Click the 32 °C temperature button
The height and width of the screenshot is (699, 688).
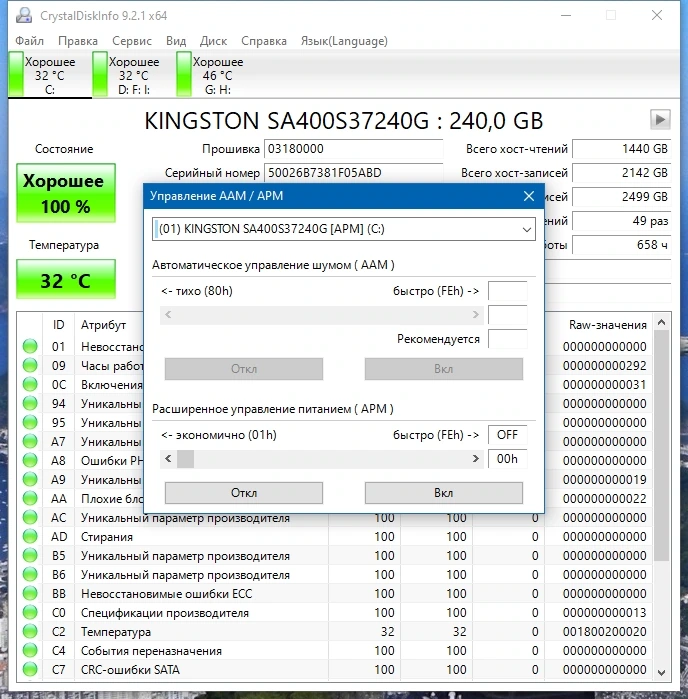pos(66,280)
